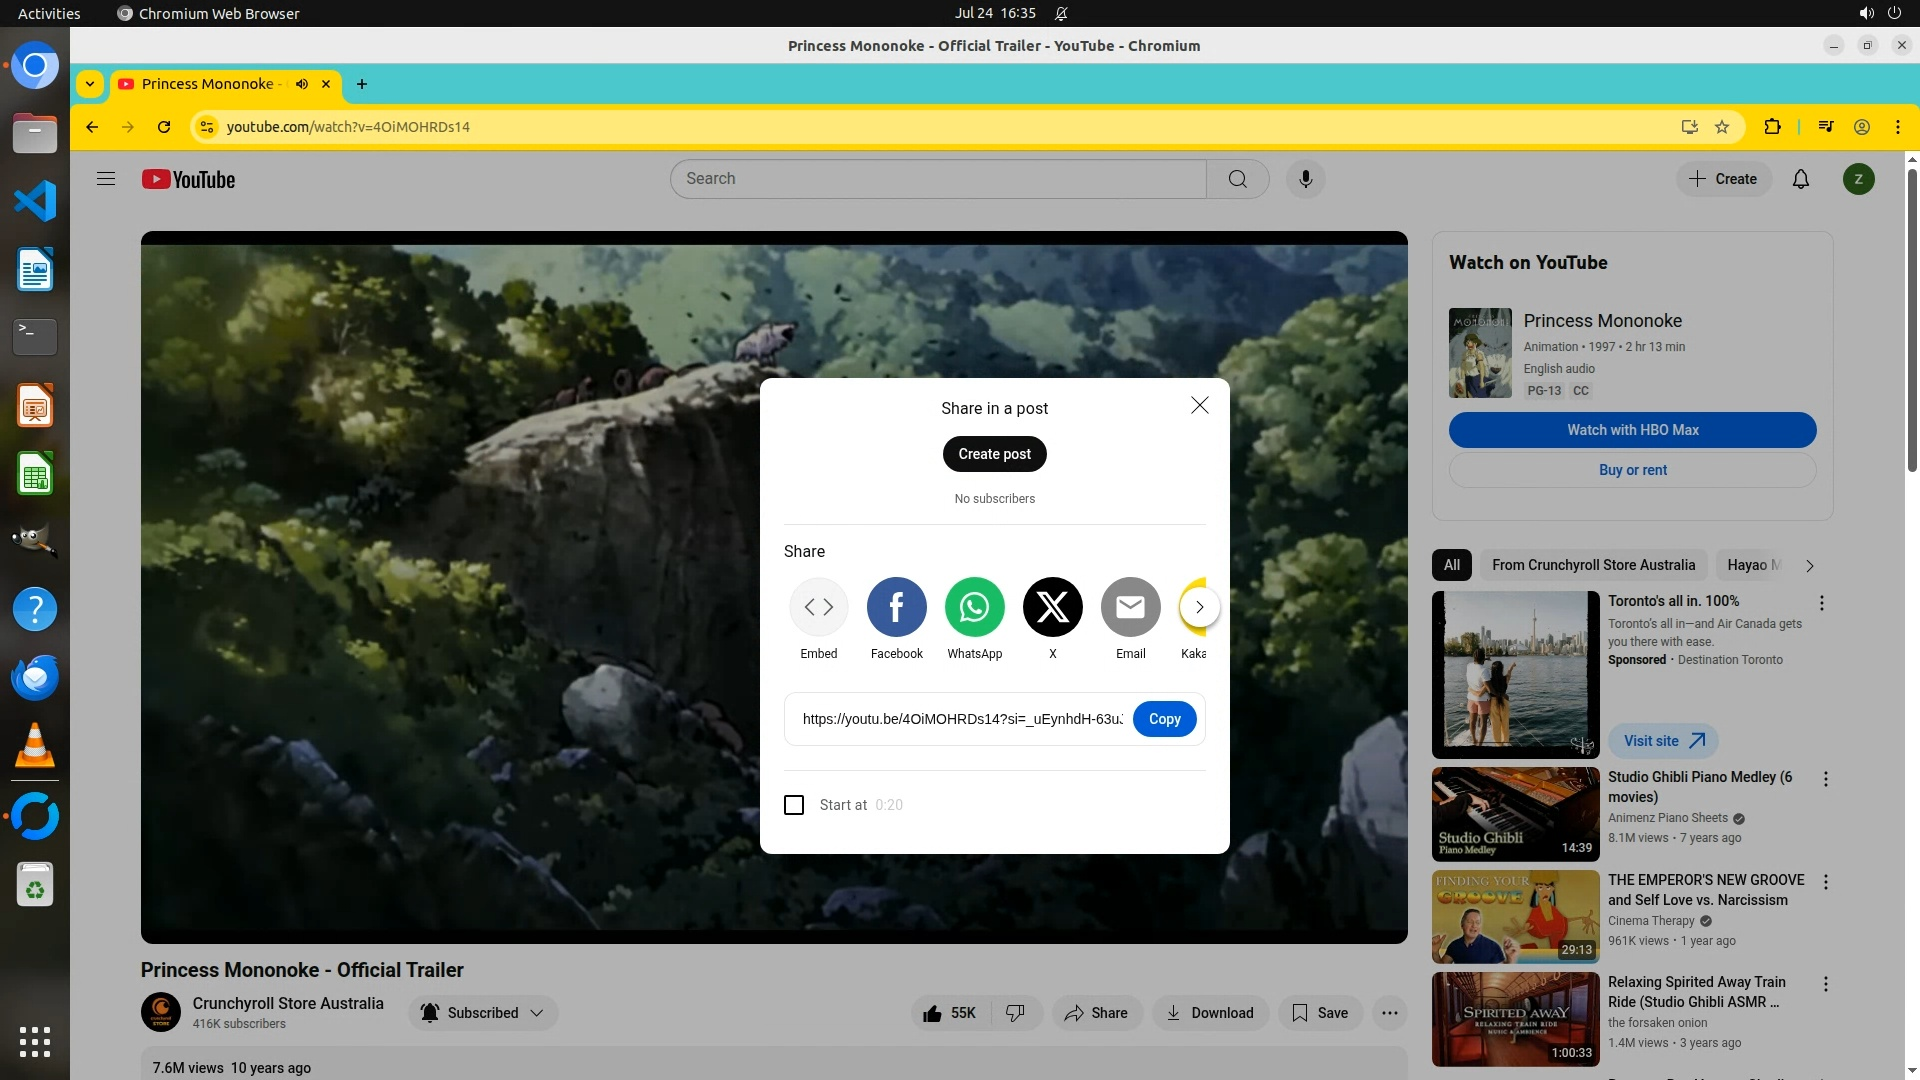Show more filter chips with arrow
This screenshot has width=1920, height=1080.
1809,566
